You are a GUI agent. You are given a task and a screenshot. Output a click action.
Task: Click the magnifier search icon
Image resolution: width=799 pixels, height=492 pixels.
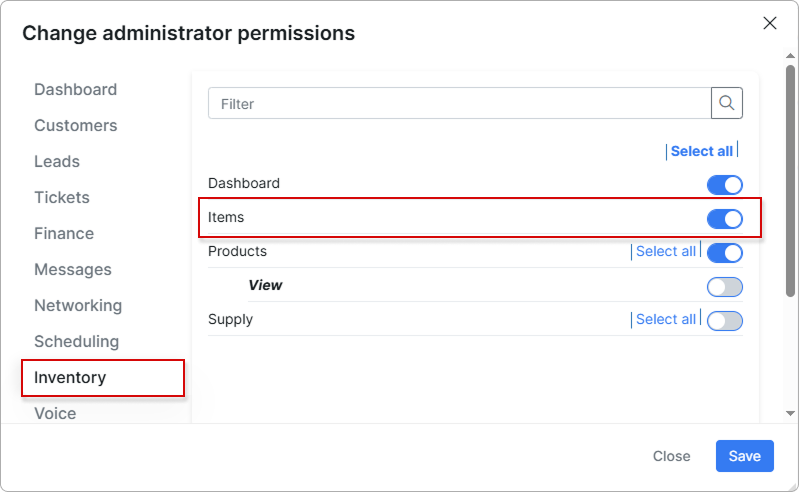727,103
